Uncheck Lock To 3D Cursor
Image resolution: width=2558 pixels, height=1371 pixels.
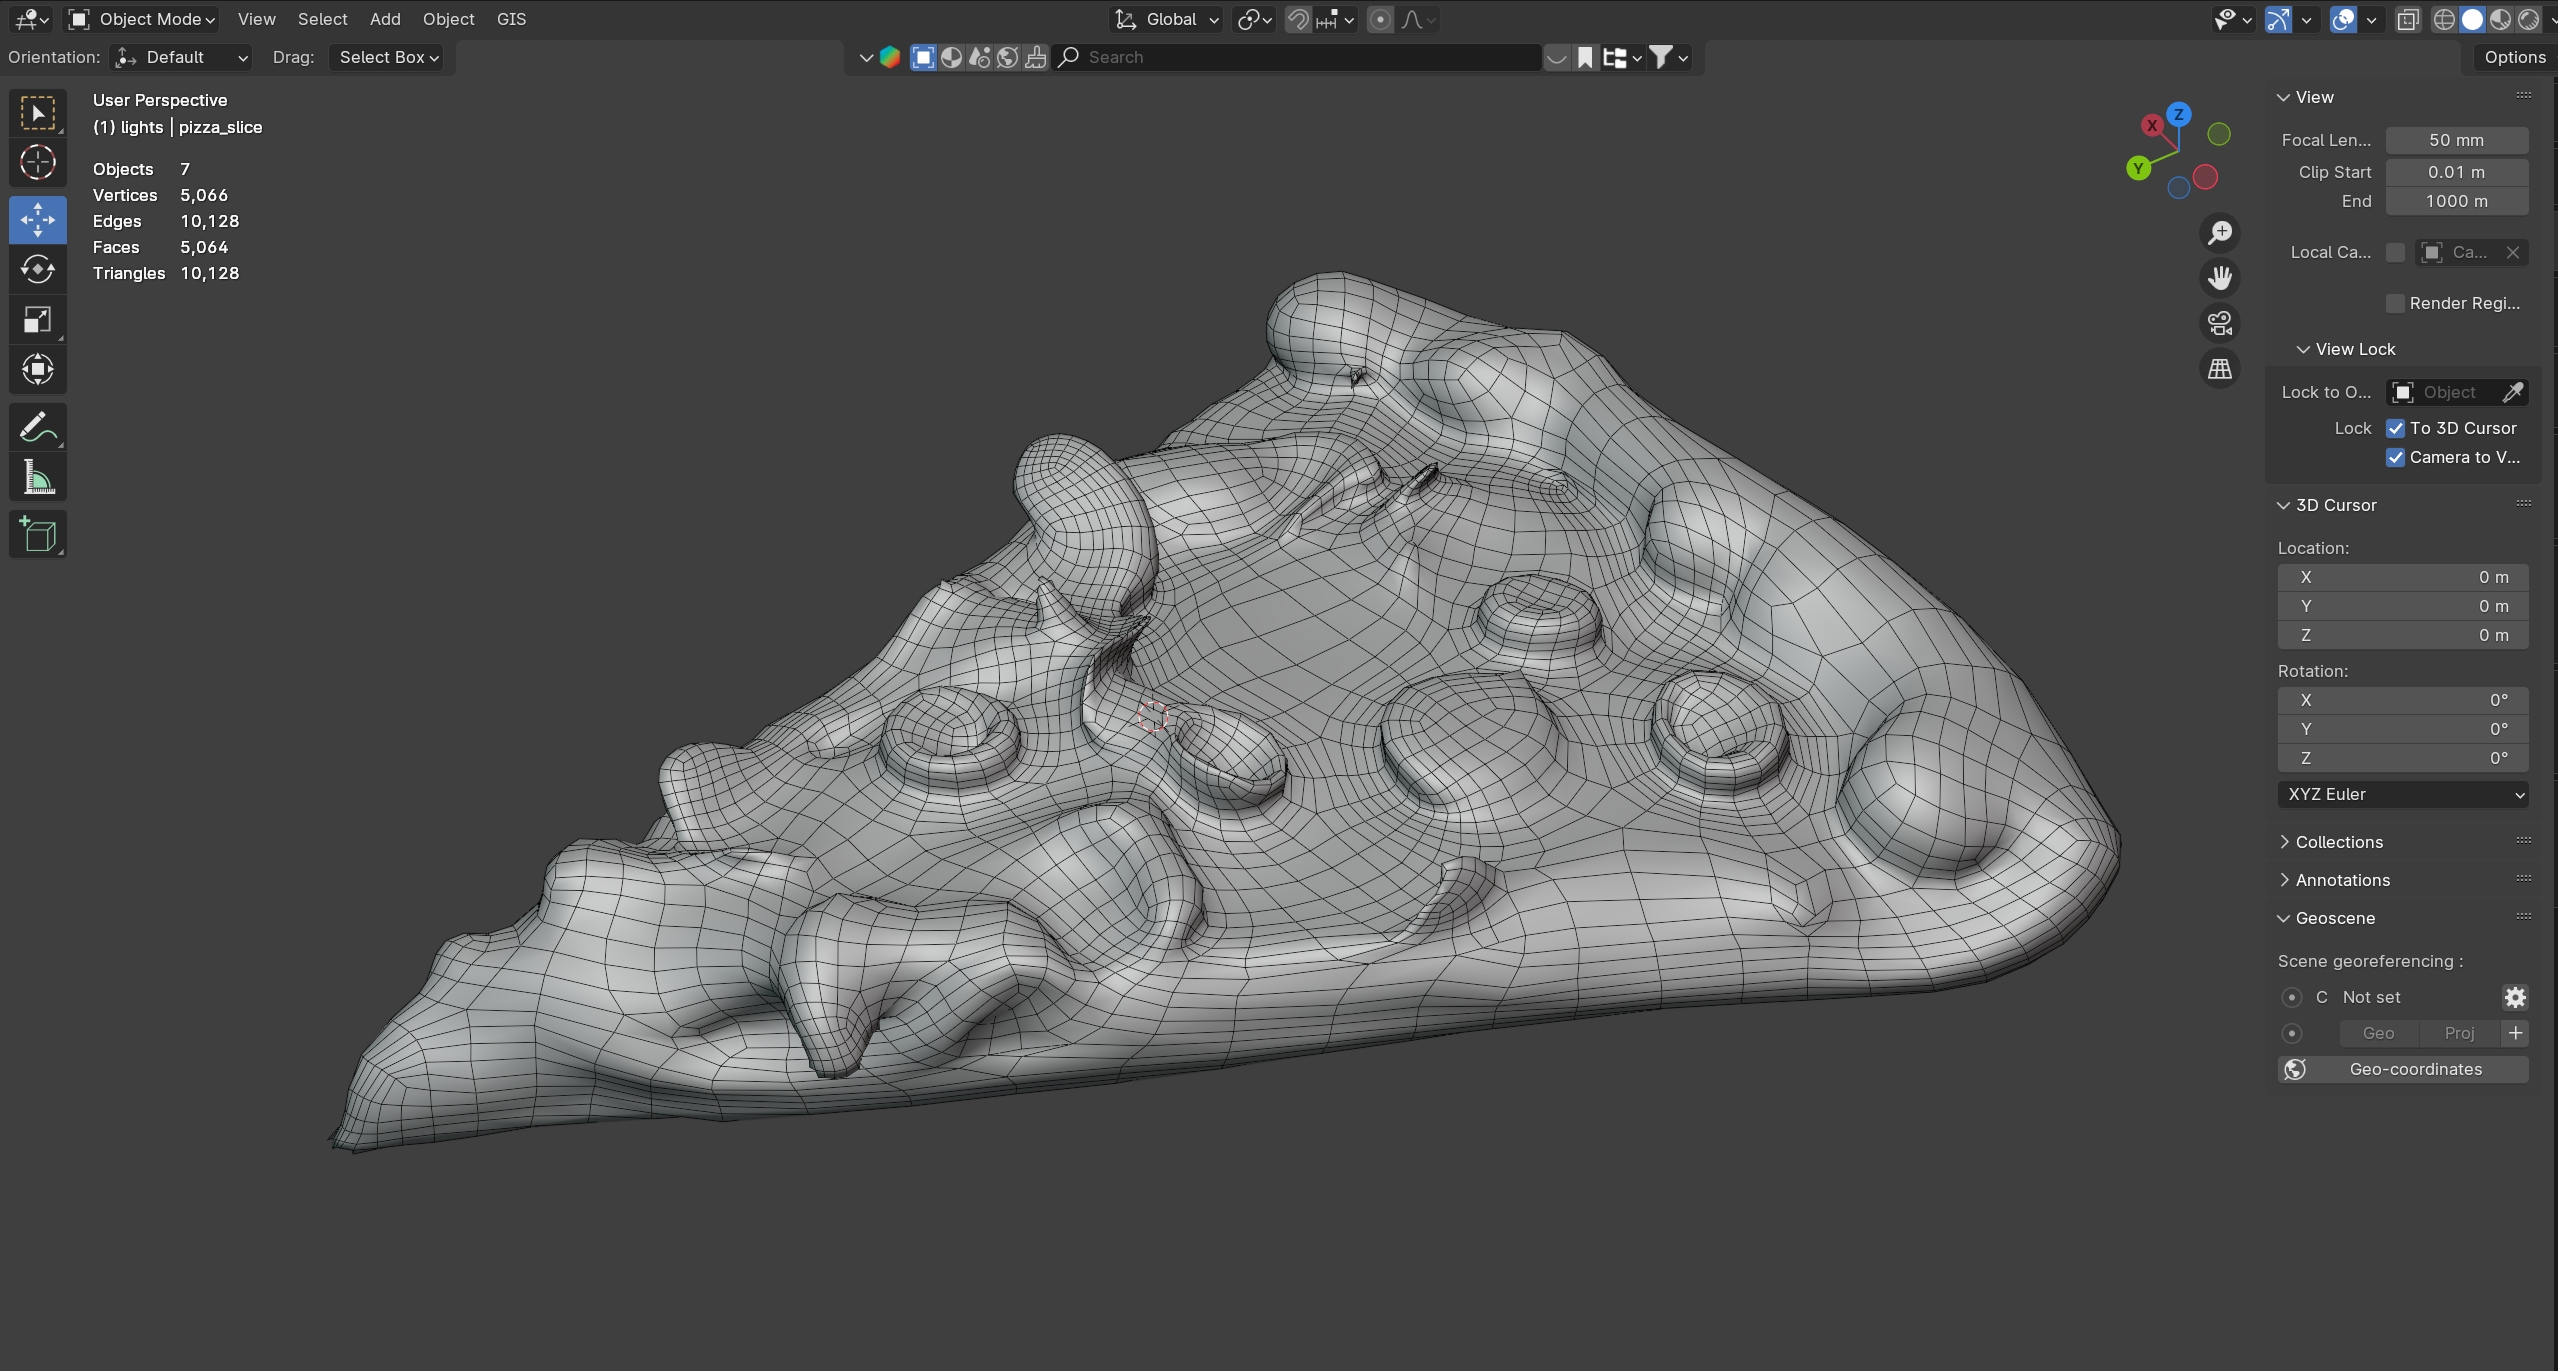pyautogui.click(x=2396, y=428)
